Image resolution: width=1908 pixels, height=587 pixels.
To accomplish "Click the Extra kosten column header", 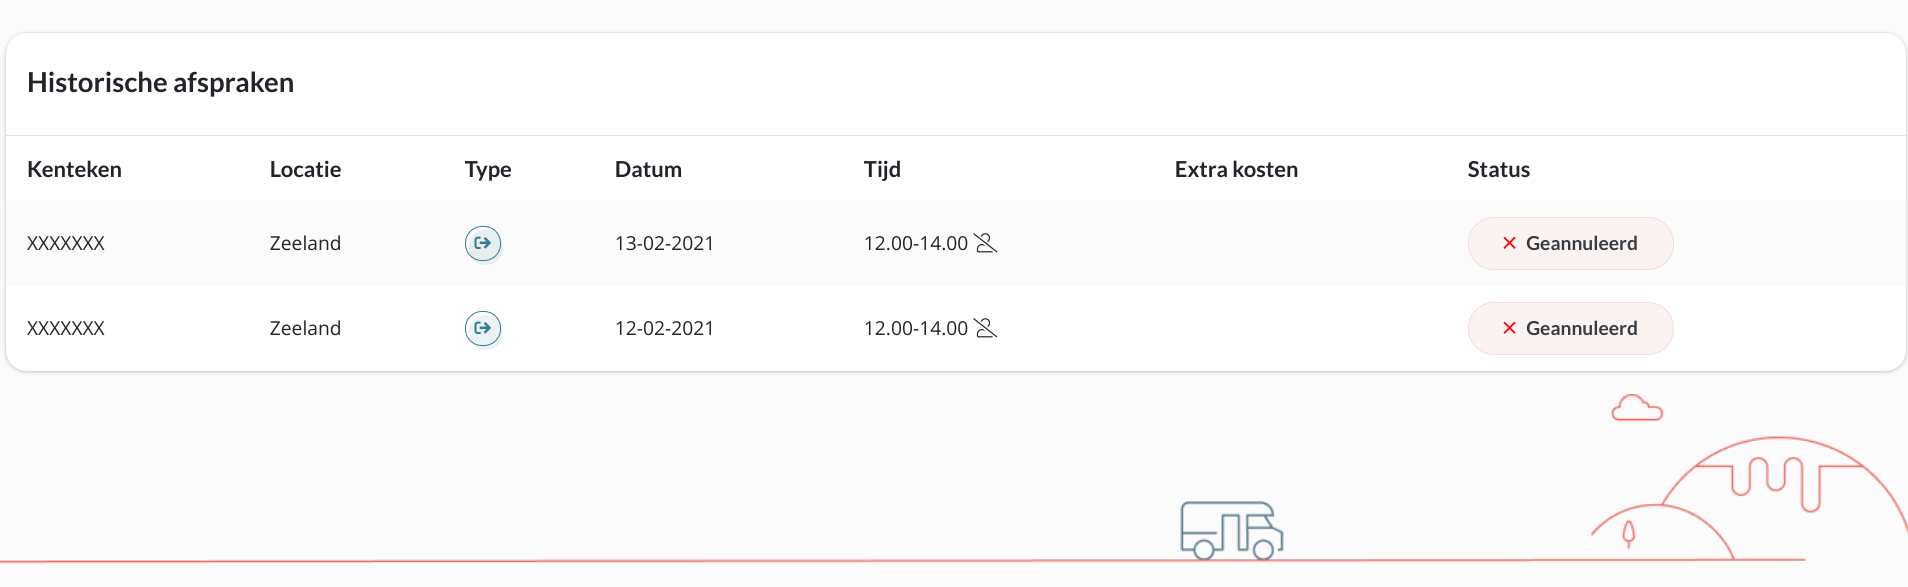I will coord(1236,169).
